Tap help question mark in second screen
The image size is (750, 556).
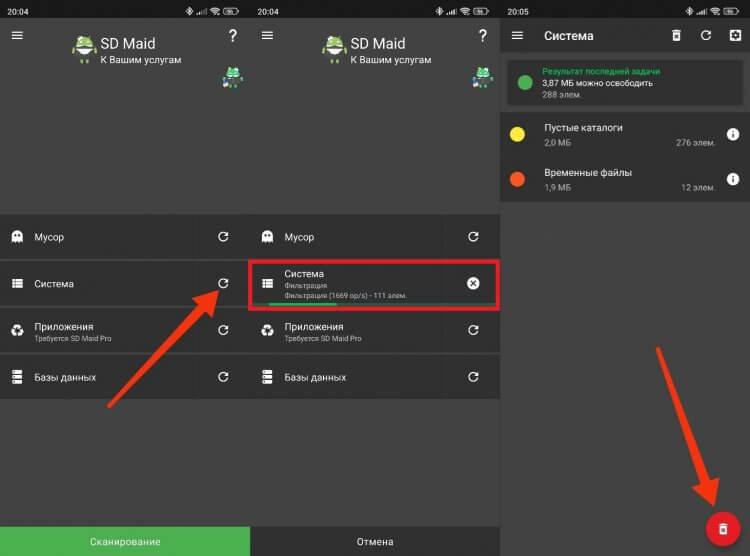click(483, 35)
